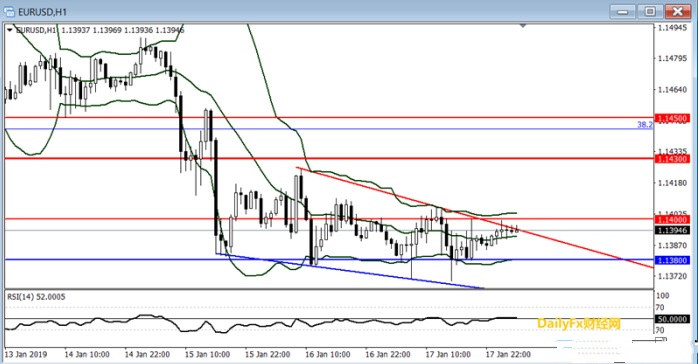This screenshot has height=364, width=698.
Task: Click the small triangle before the EURUSD,H1 chart label
Action: [10, 30]
